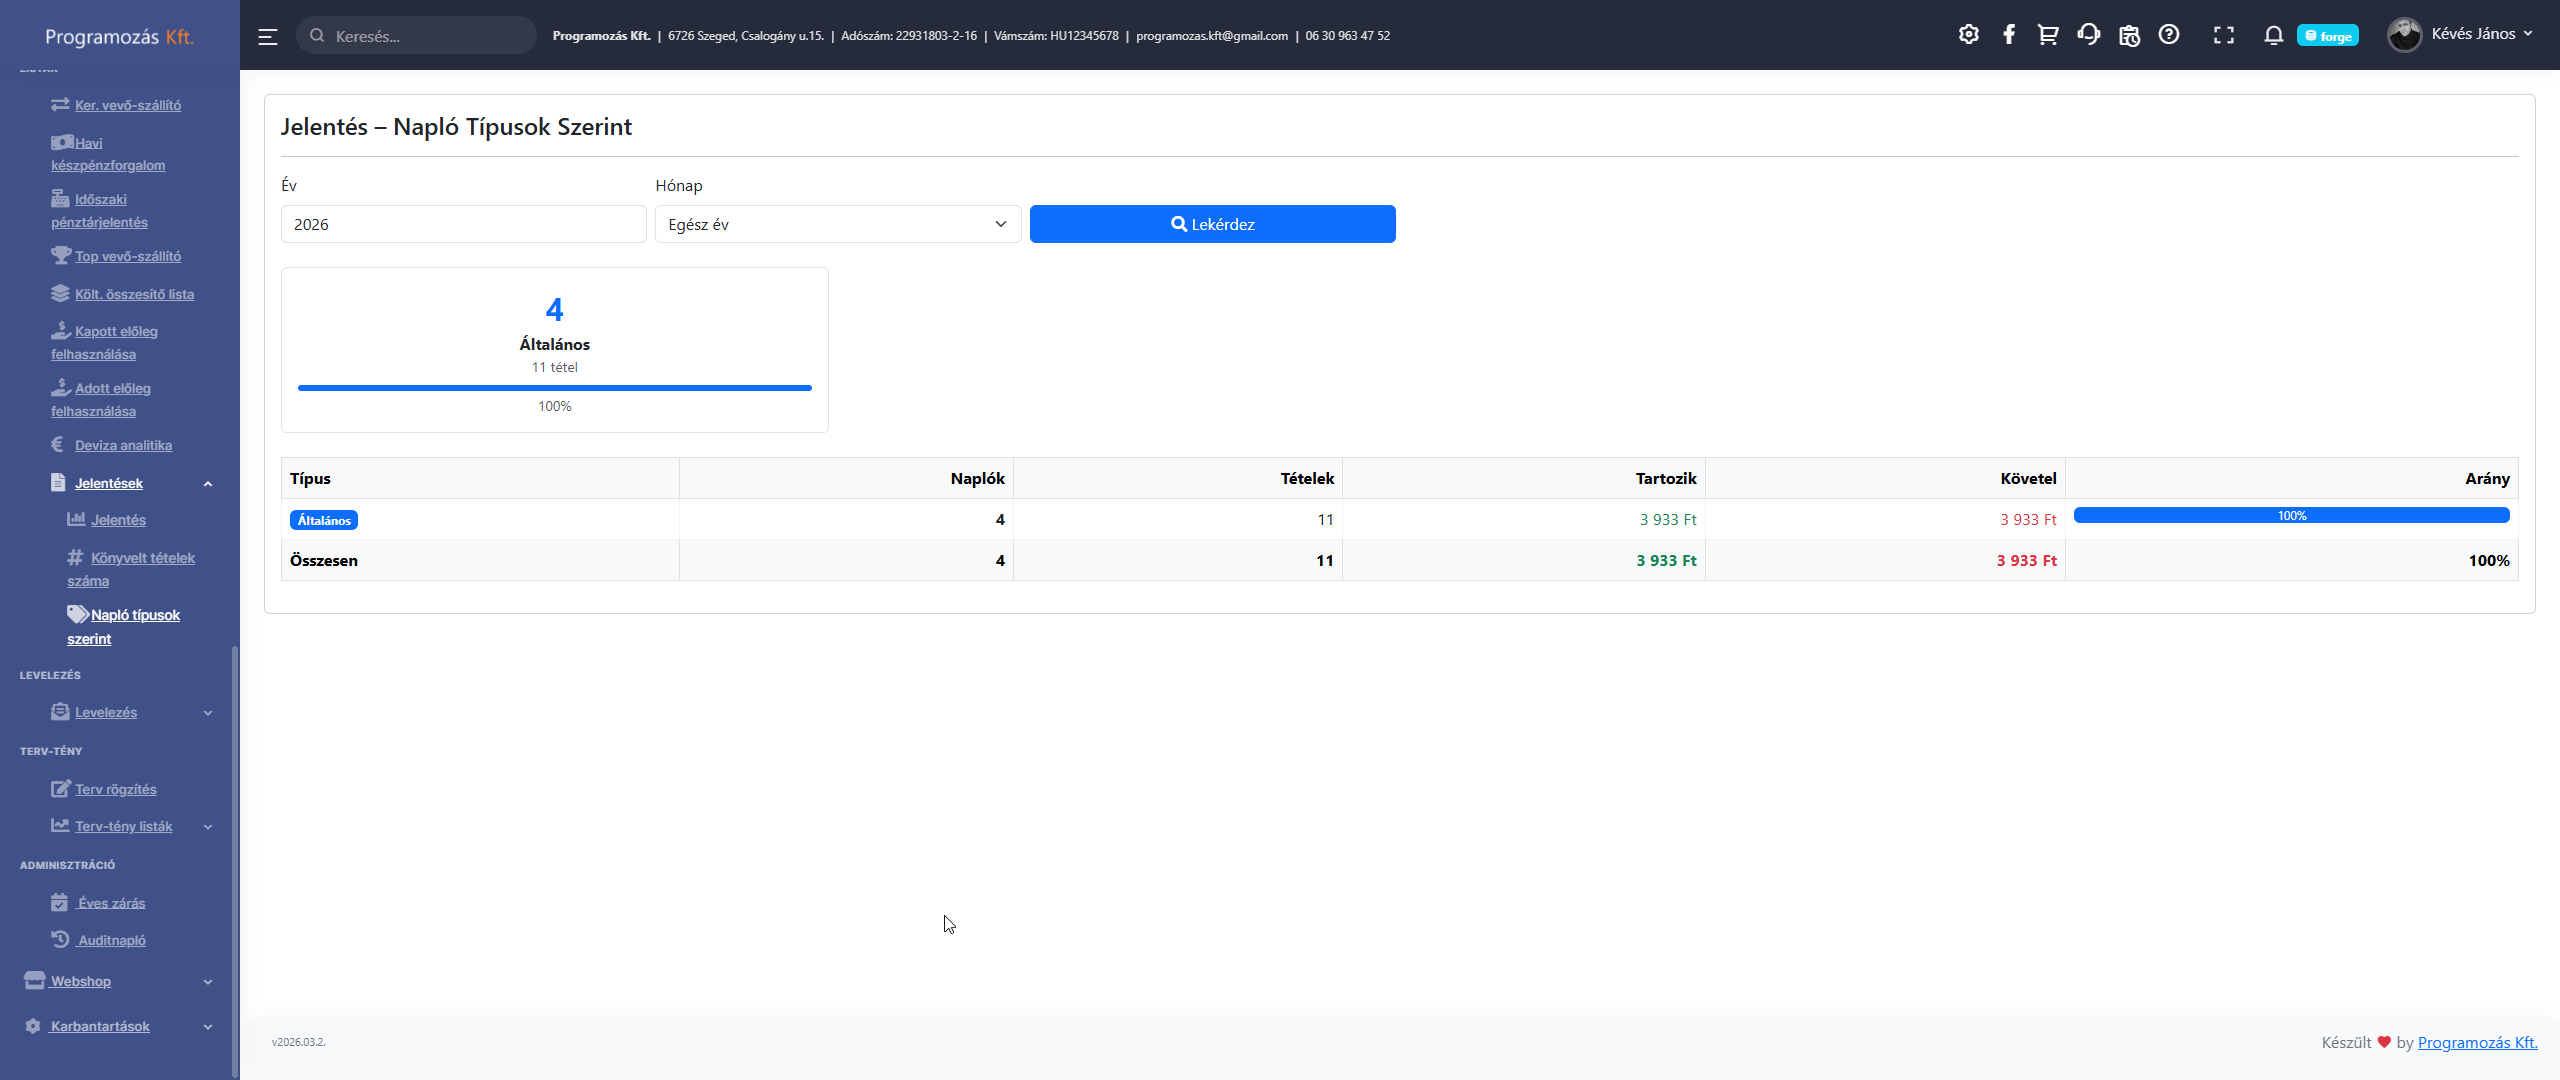2560x1080 pixels.
Task: Click the Általános summary card progress bar
Action: point(554,388)
